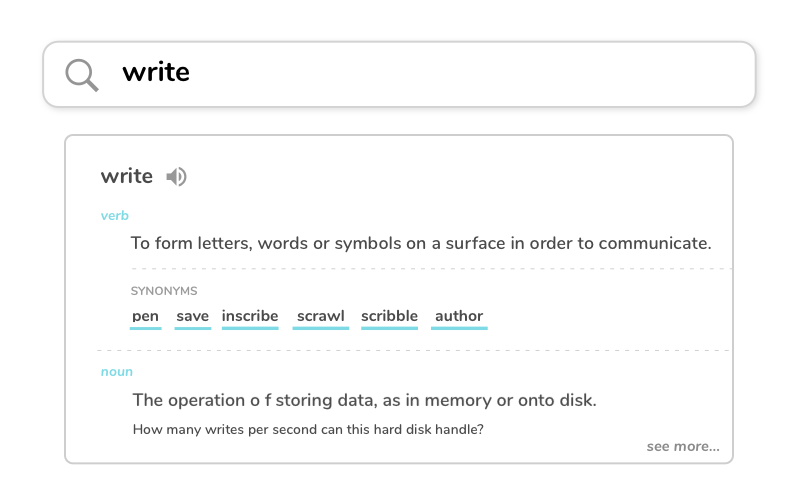Click the magnifying glass search icon
This screenshot has width=800, height=500.
pyautogui.click(x=82, y=75)
